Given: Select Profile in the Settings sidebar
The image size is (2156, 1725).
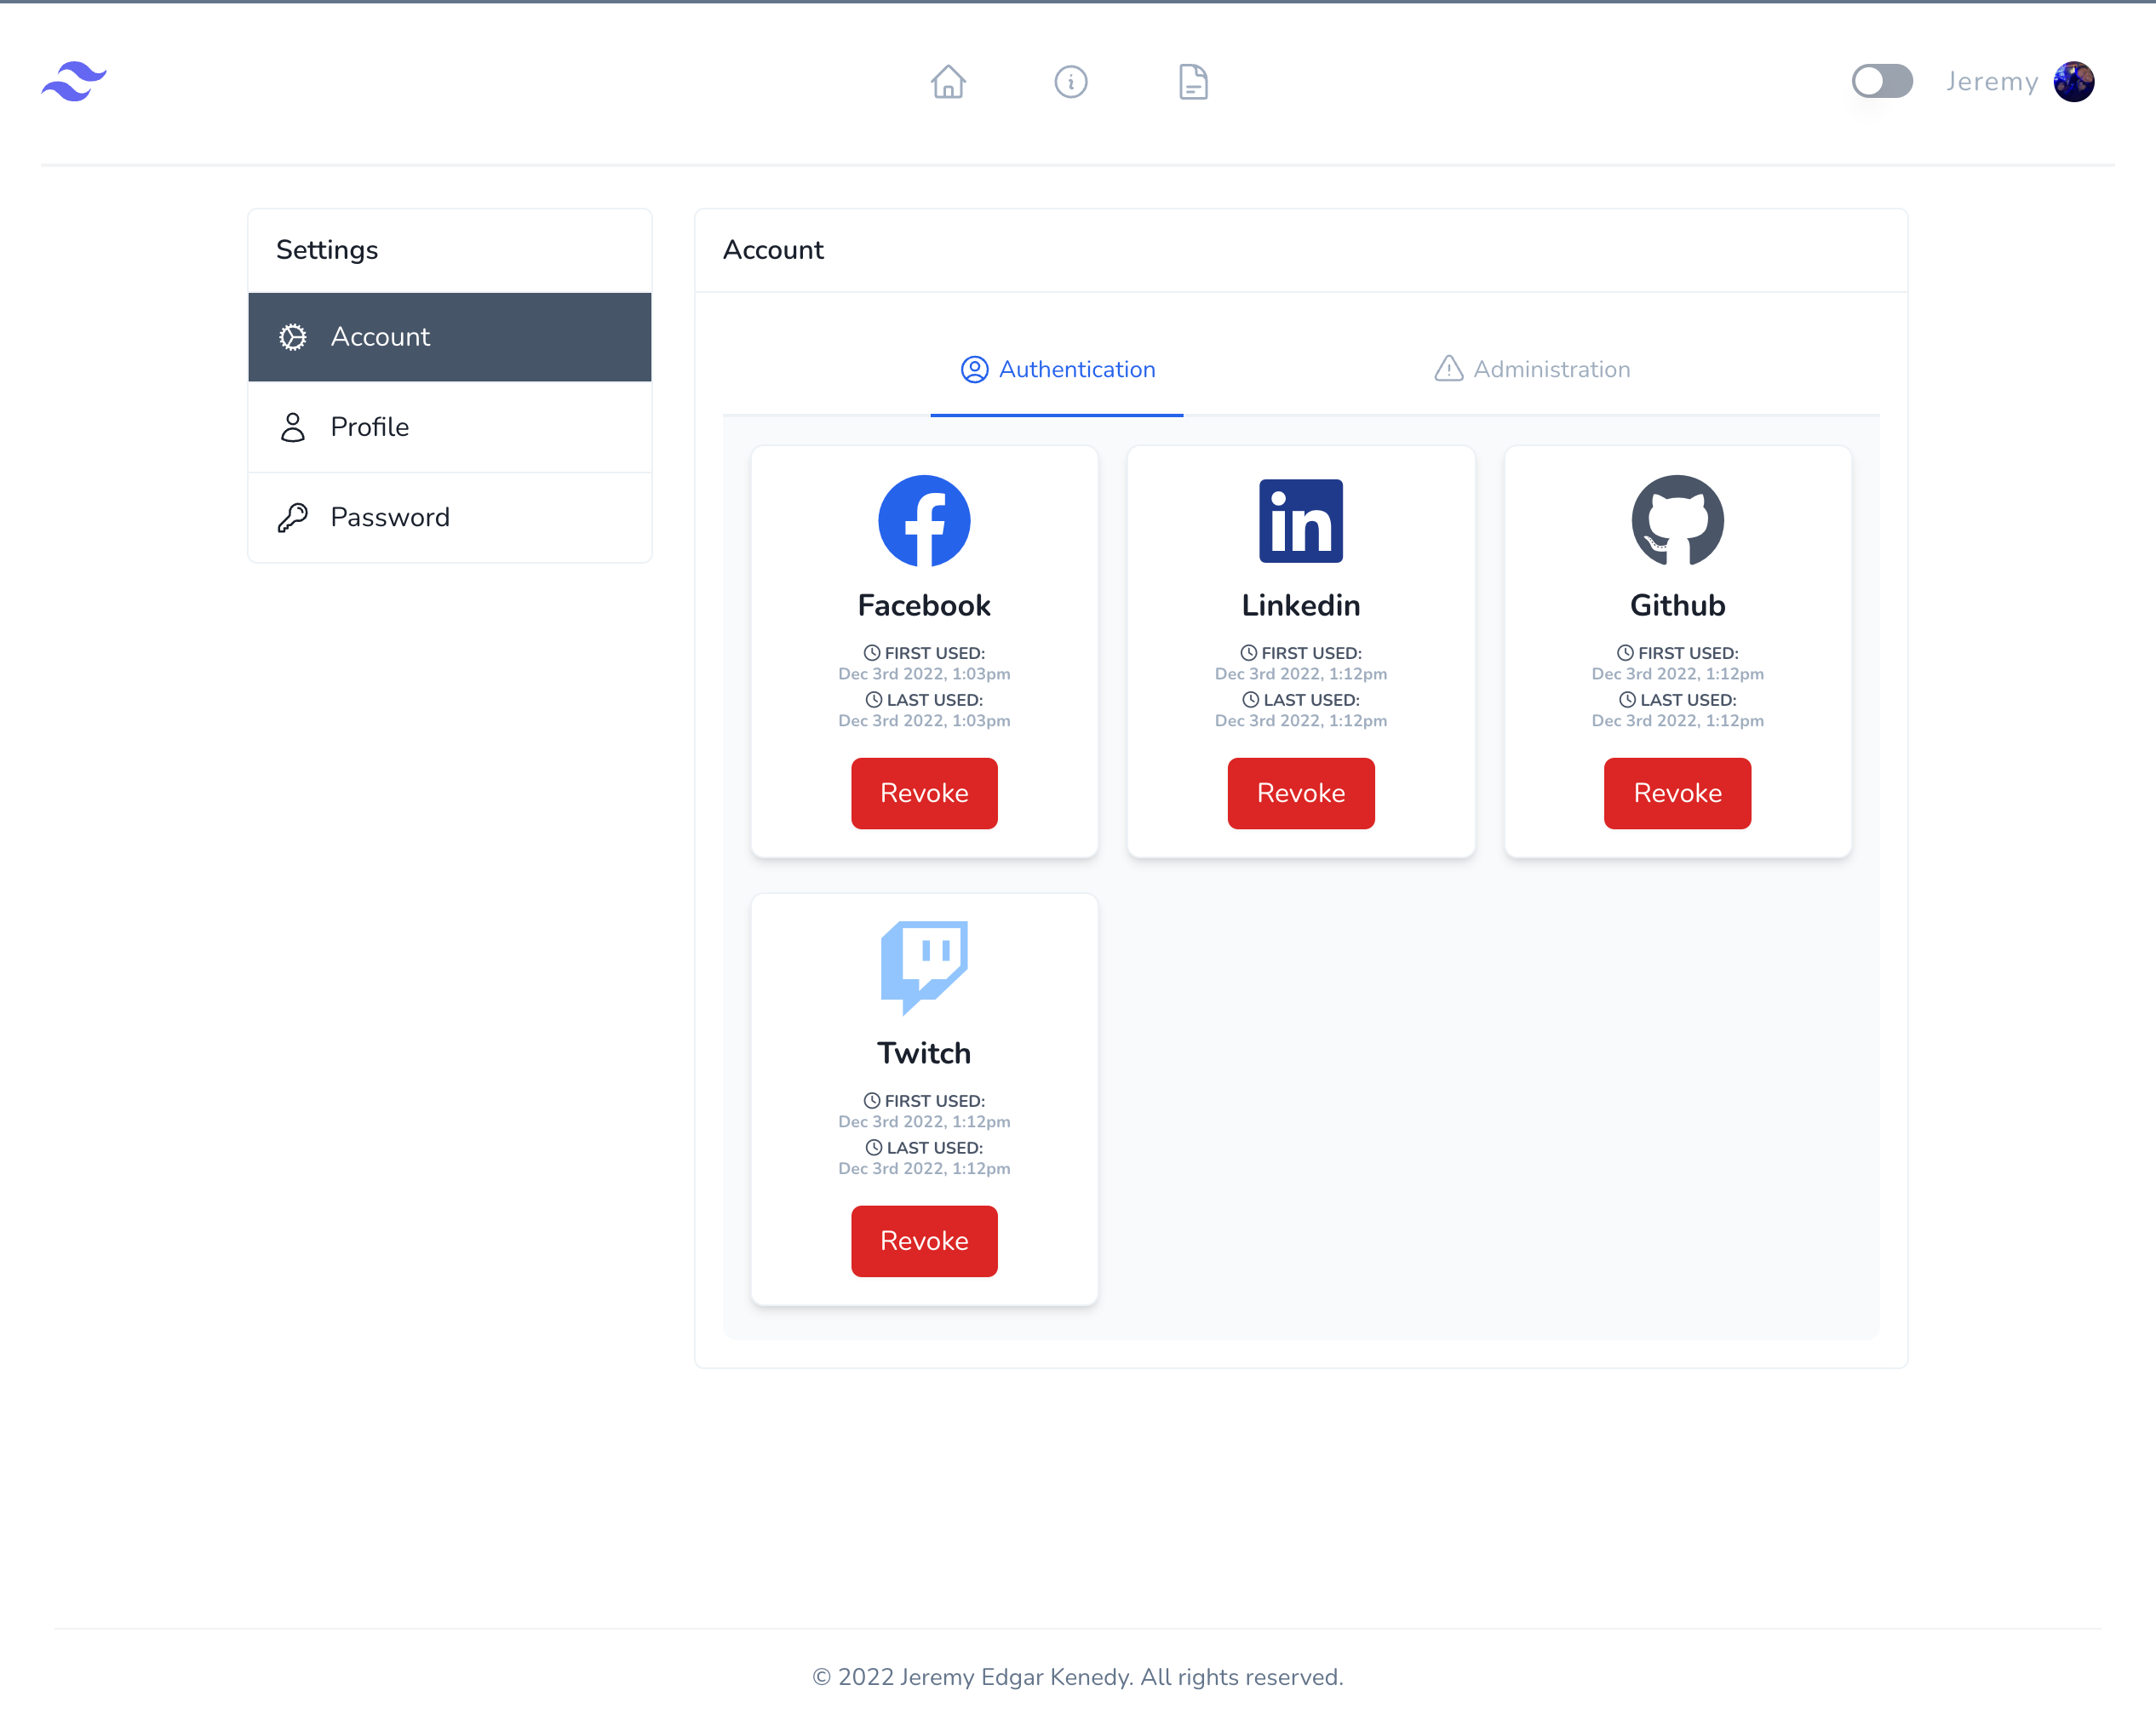Looking at the screenshot, I should [450, 427].
